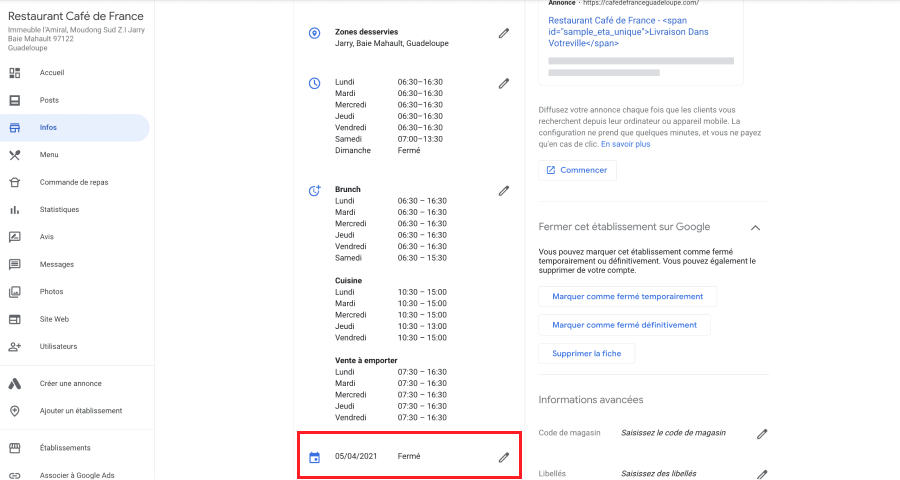Click Créer une annonce label
The width and height of the screenshot is (900, 480).
click(71, 384)
